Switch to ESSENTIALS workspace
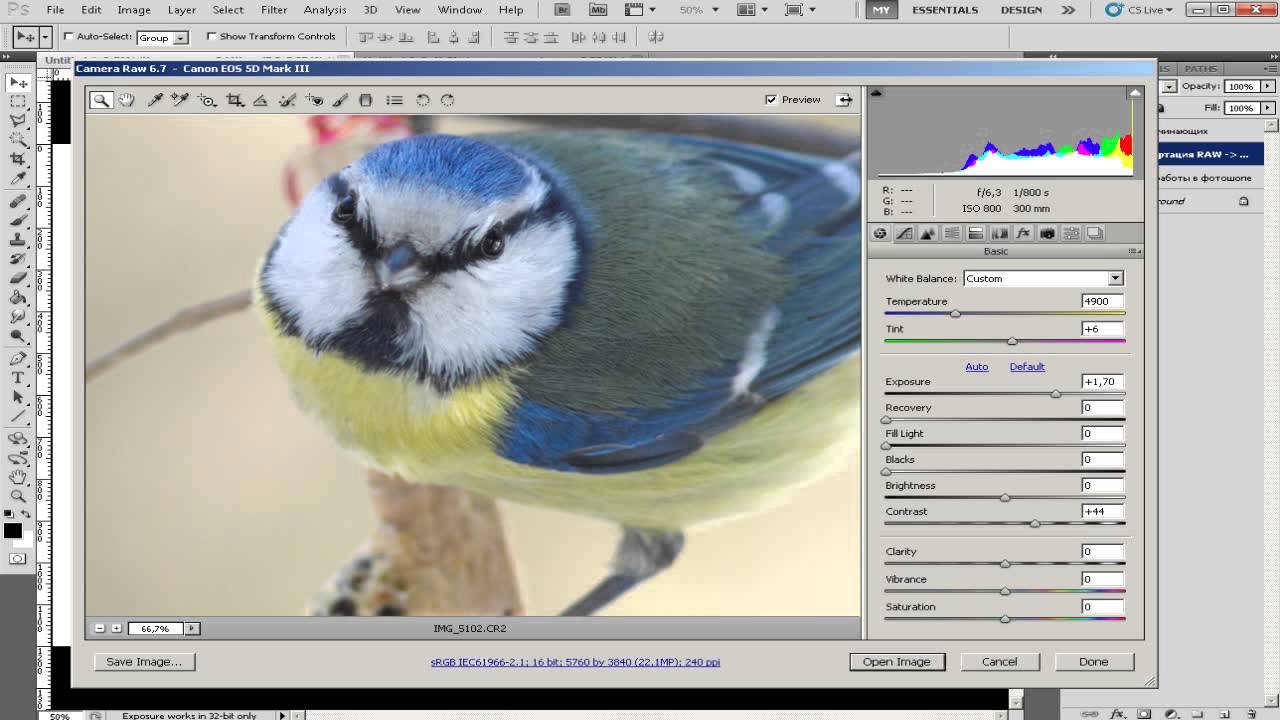Image resolution: width=1280 pixels, height=720 pixels. tap(945, 10)
